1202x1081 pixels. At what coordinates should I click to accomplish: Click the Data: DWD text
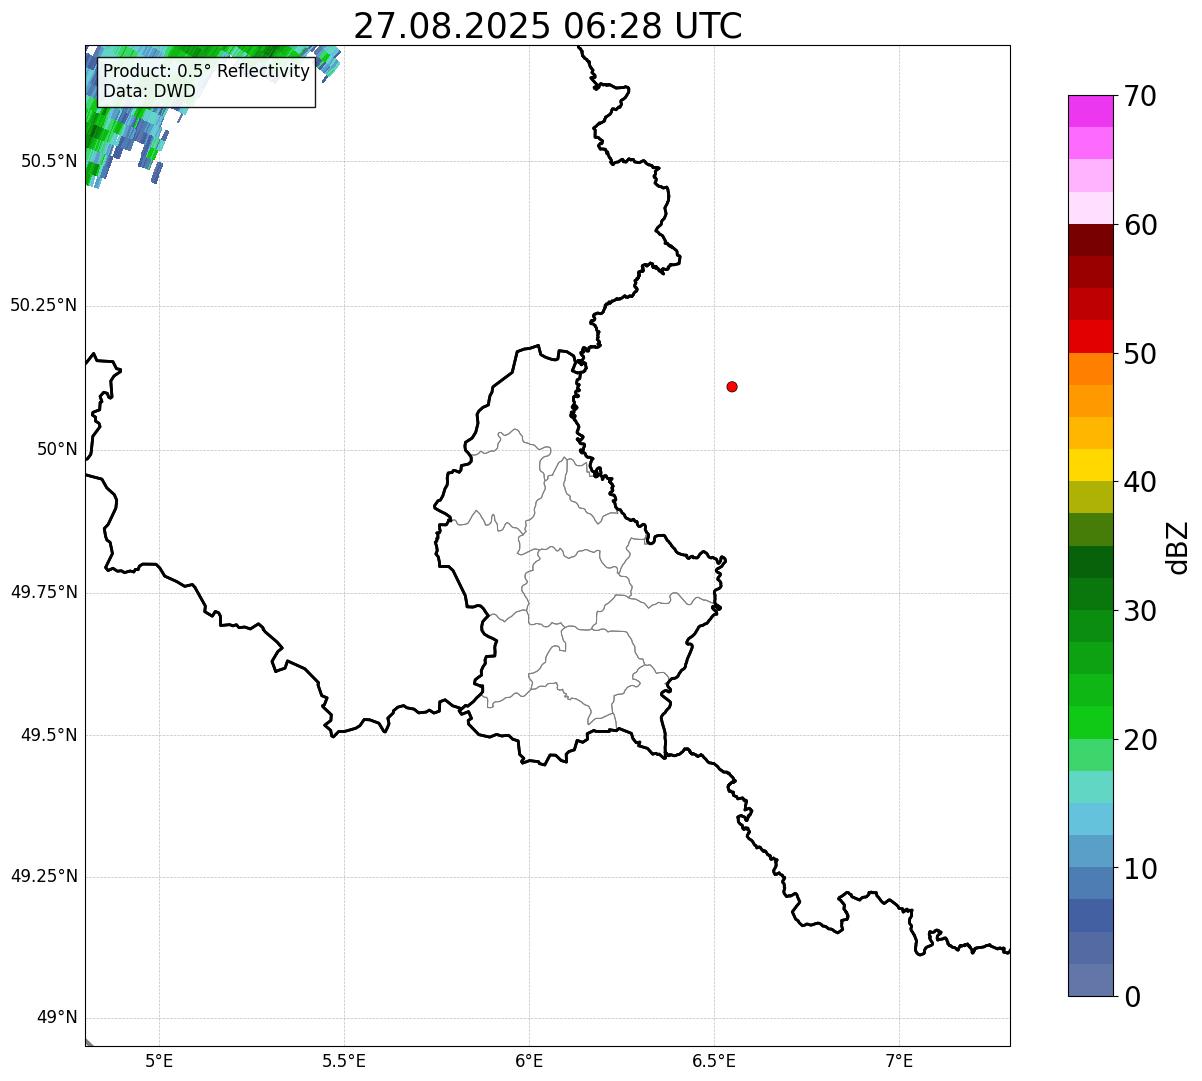click(x=149, y=91)
